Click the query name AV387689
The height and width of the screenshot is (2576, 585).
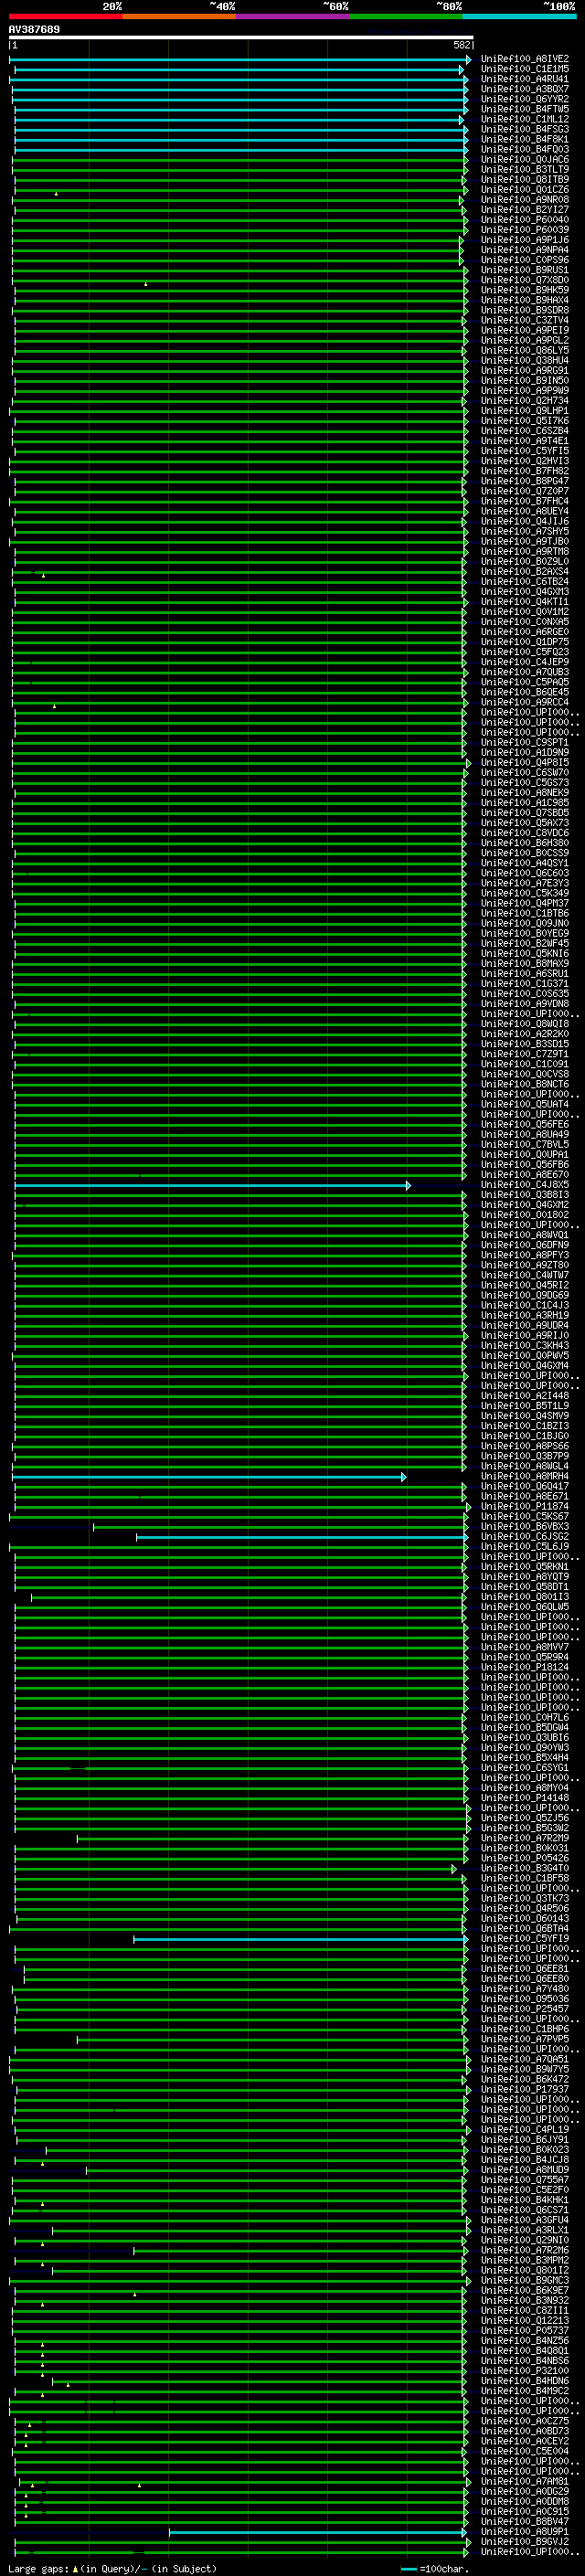pos(34,29)
